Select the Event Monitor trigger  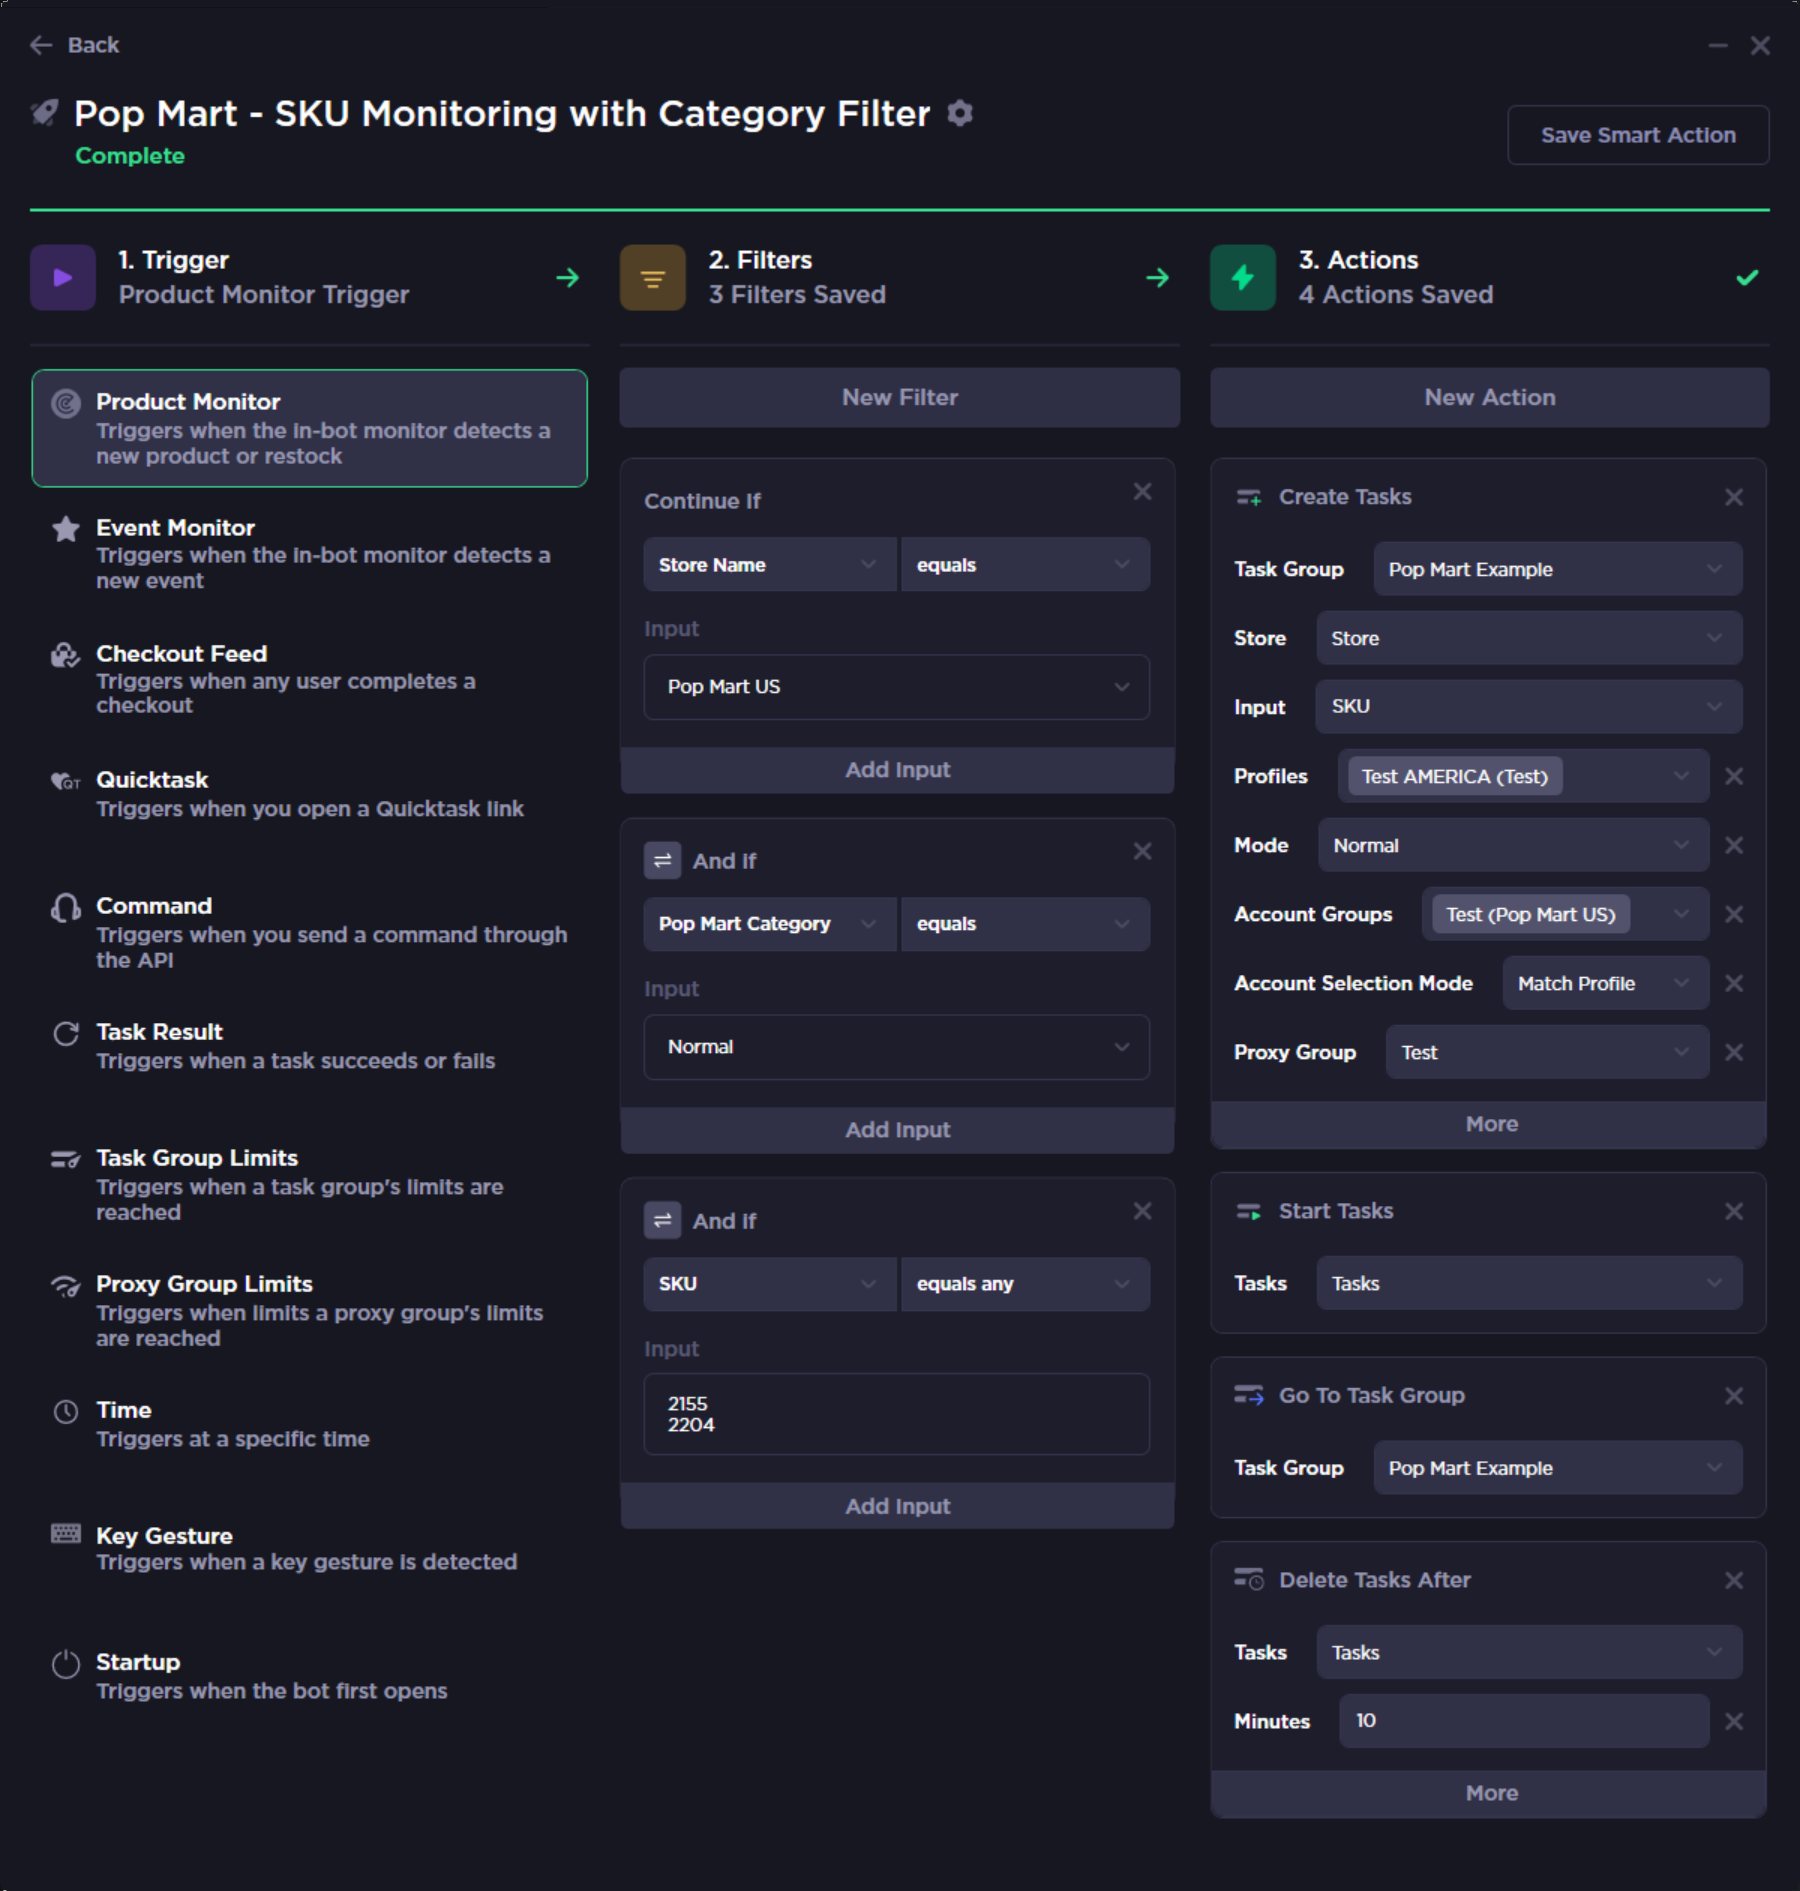click(309, 554)
